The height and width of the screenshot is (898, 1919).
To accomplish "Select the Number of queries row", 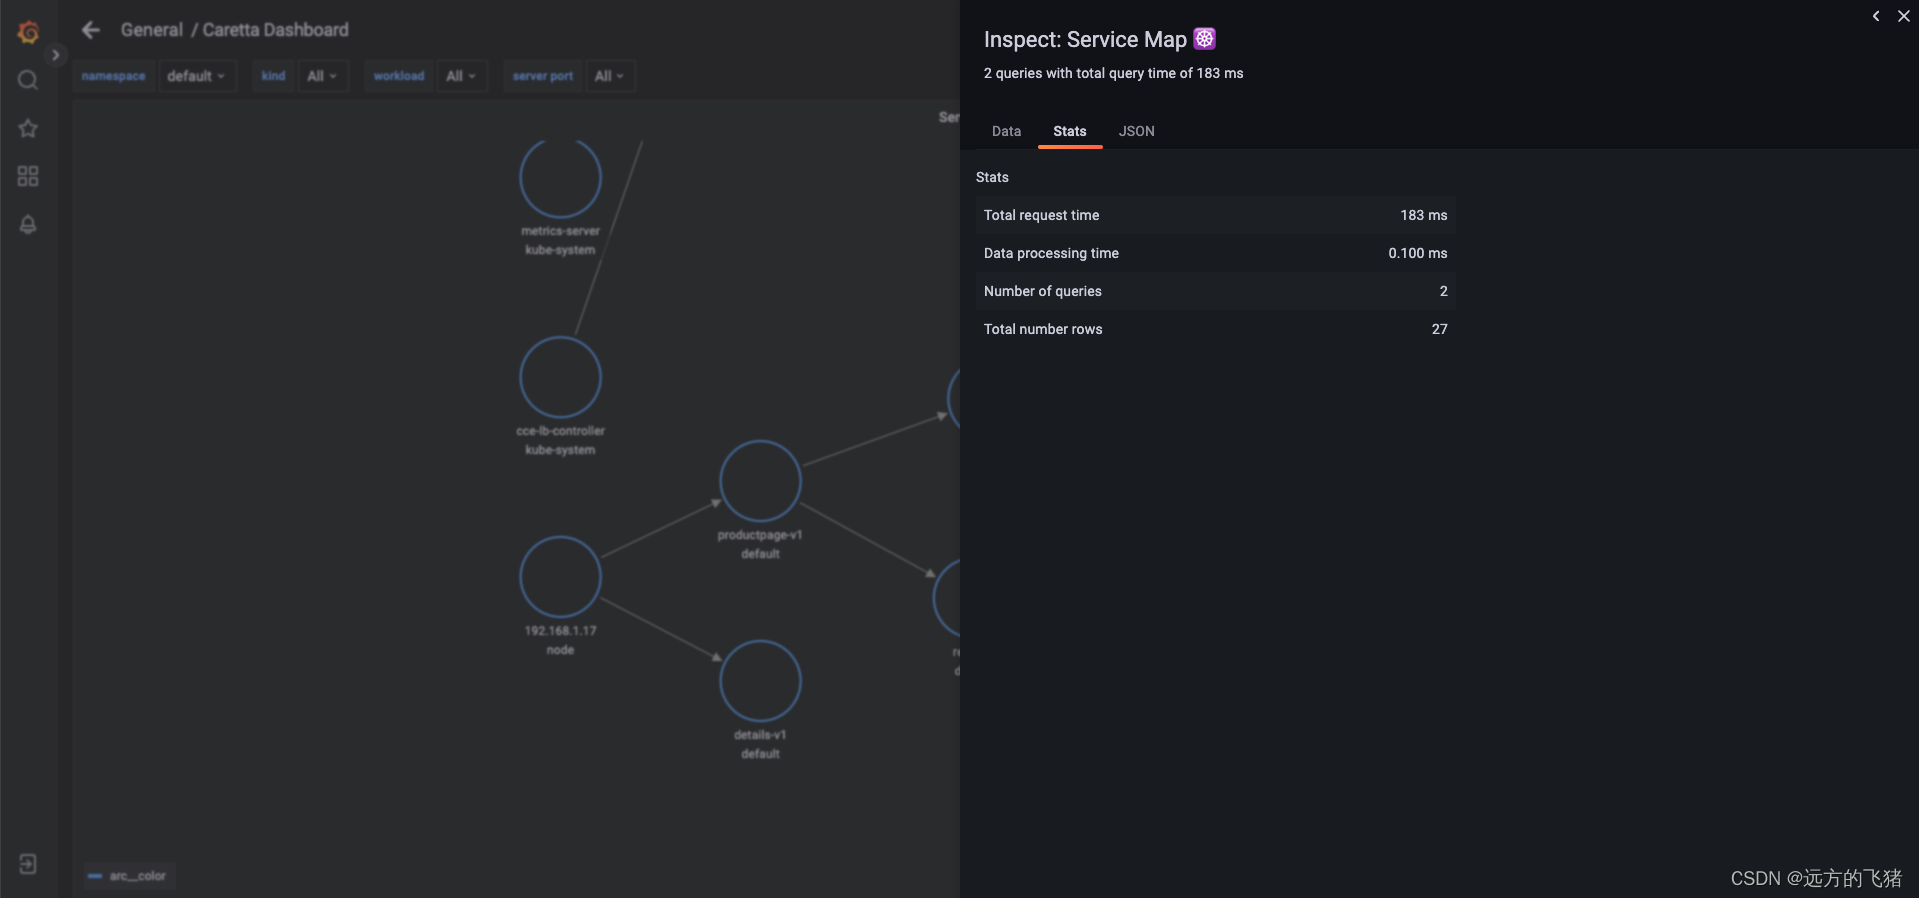I will click(1215, 291).
